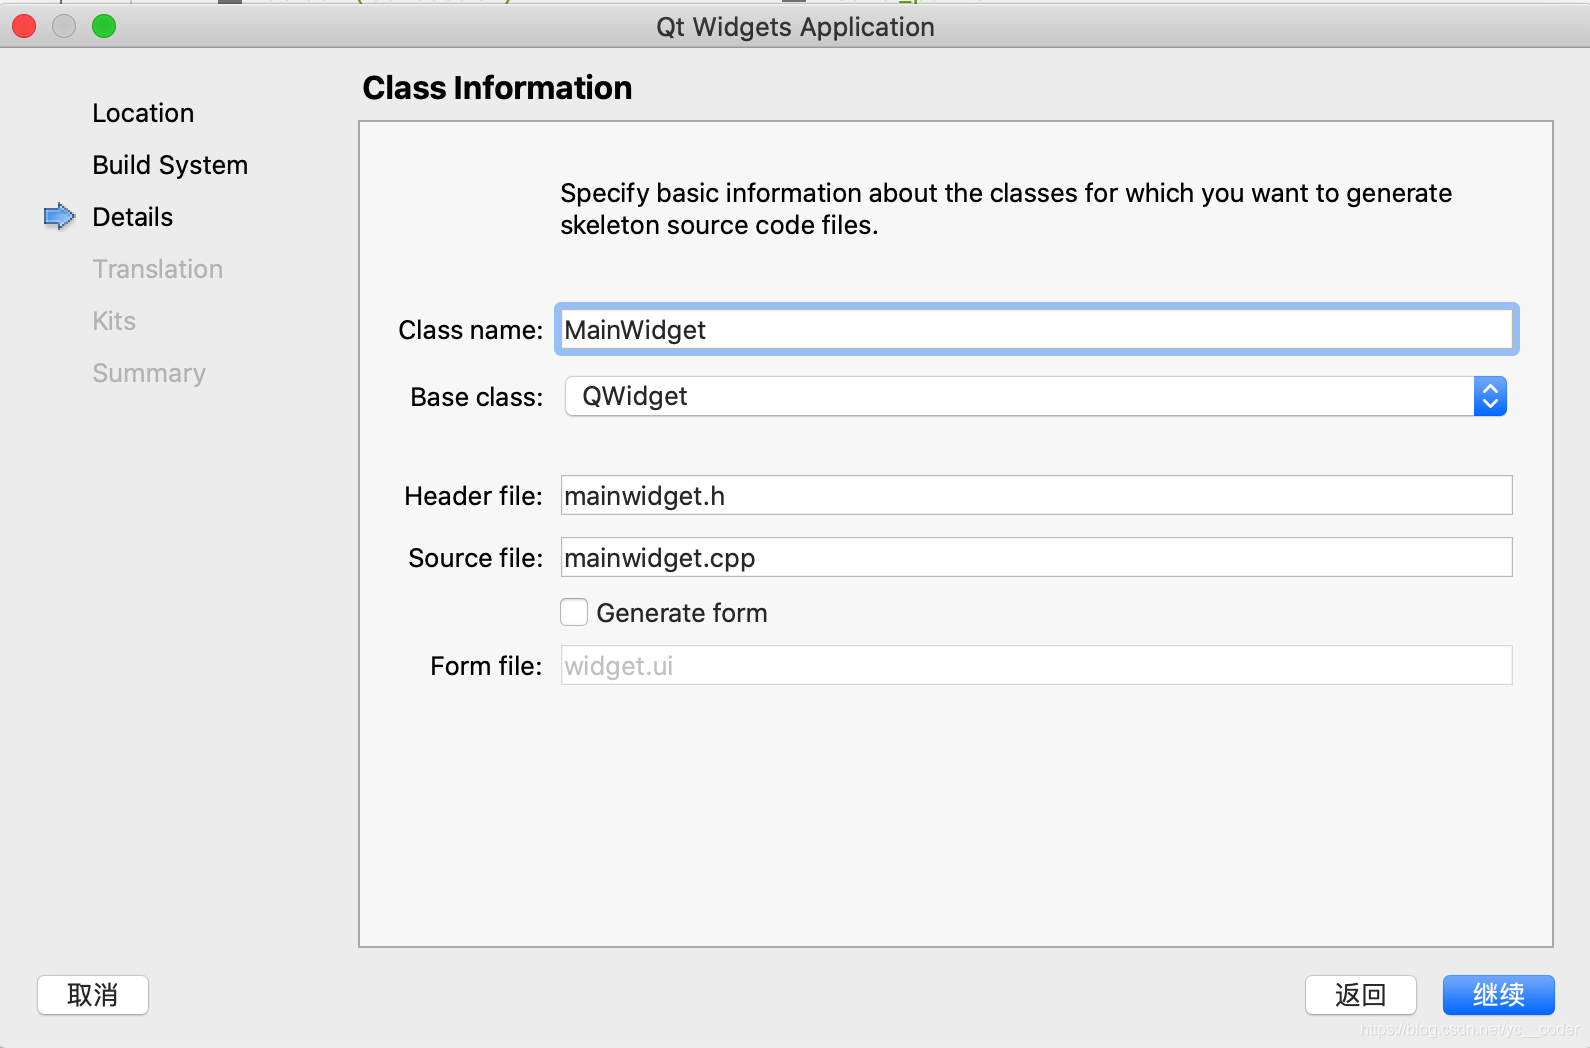Click the Header file label

pyautogui.click(x=473, y=496)
